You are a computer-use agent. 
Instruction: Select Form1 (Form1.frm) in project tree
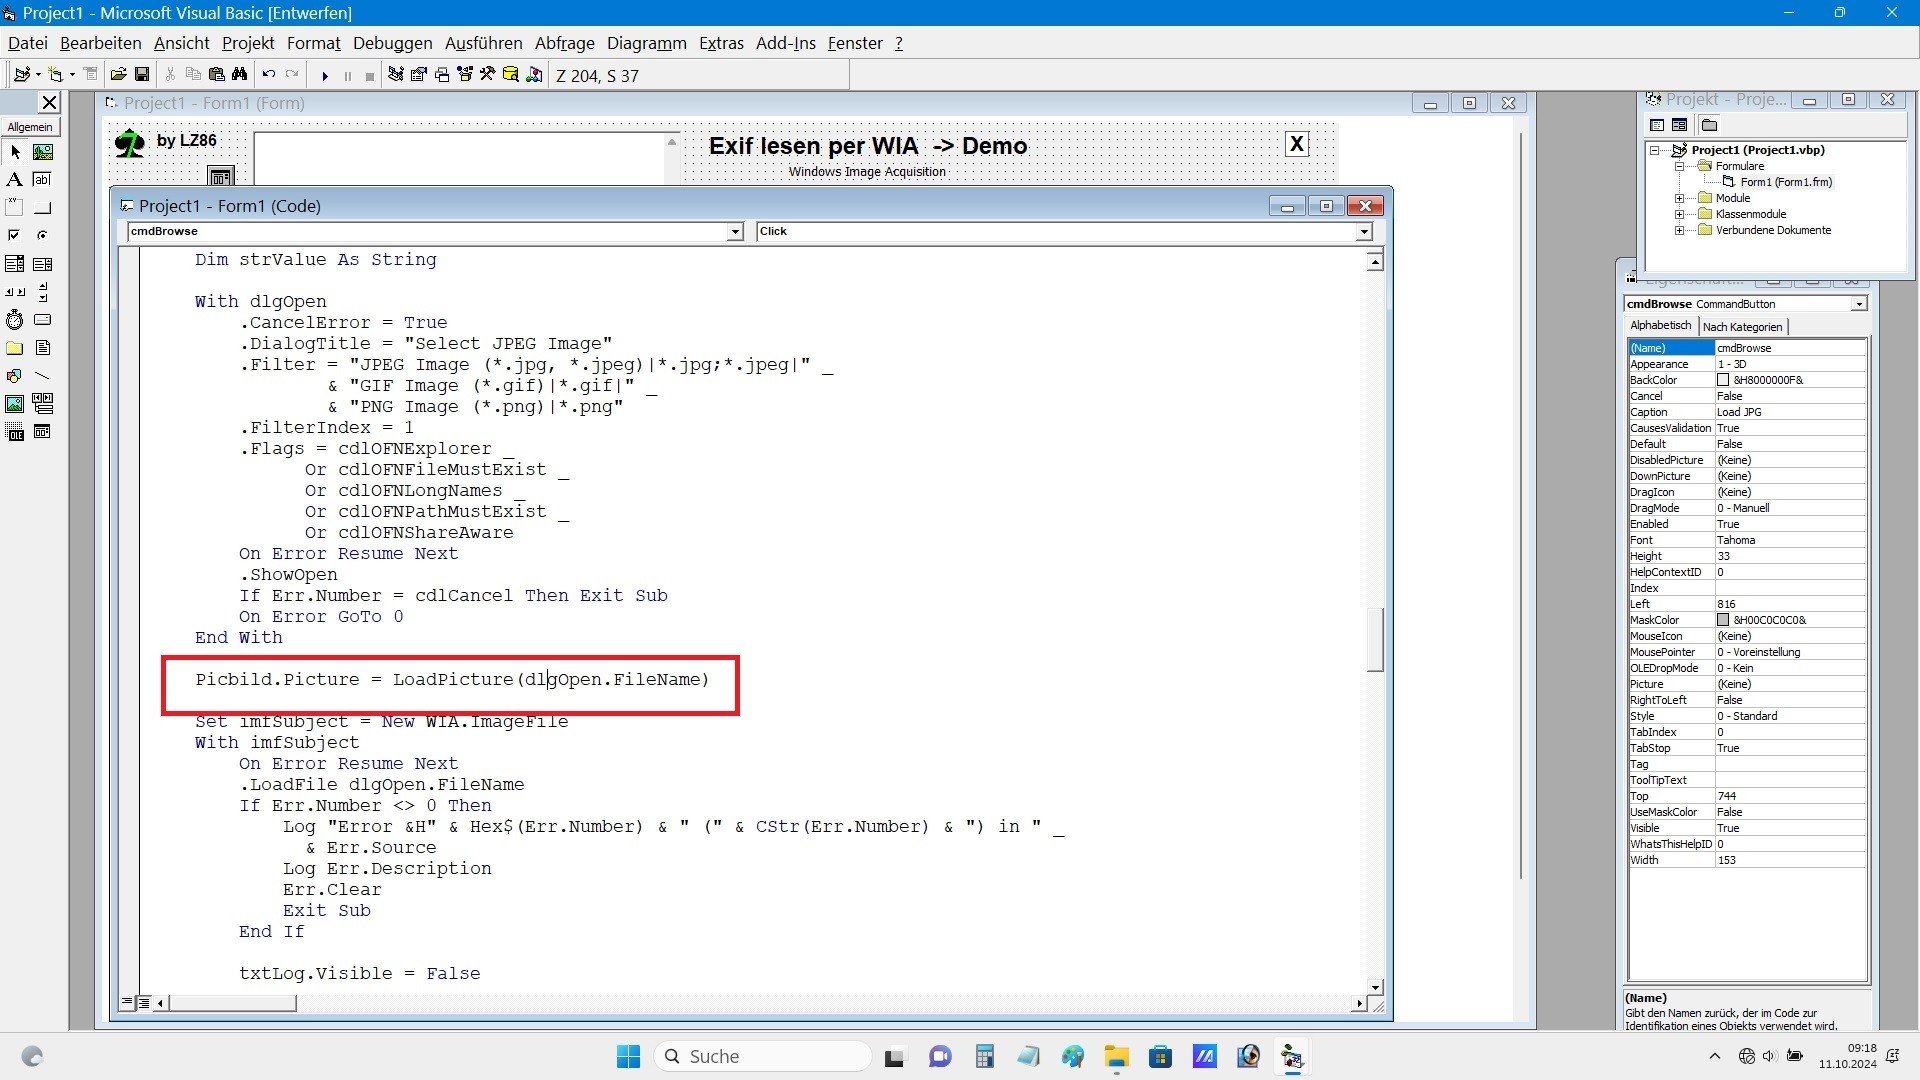pos(1785,182)
